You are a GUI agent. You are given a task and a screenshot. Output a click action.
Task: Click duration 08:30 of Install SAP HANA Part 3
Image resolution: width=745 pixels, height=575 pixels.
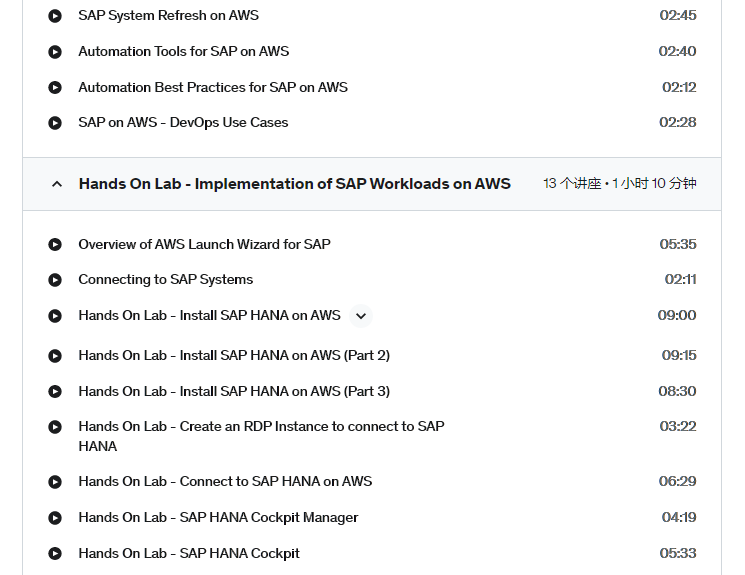tap(678, 391)
